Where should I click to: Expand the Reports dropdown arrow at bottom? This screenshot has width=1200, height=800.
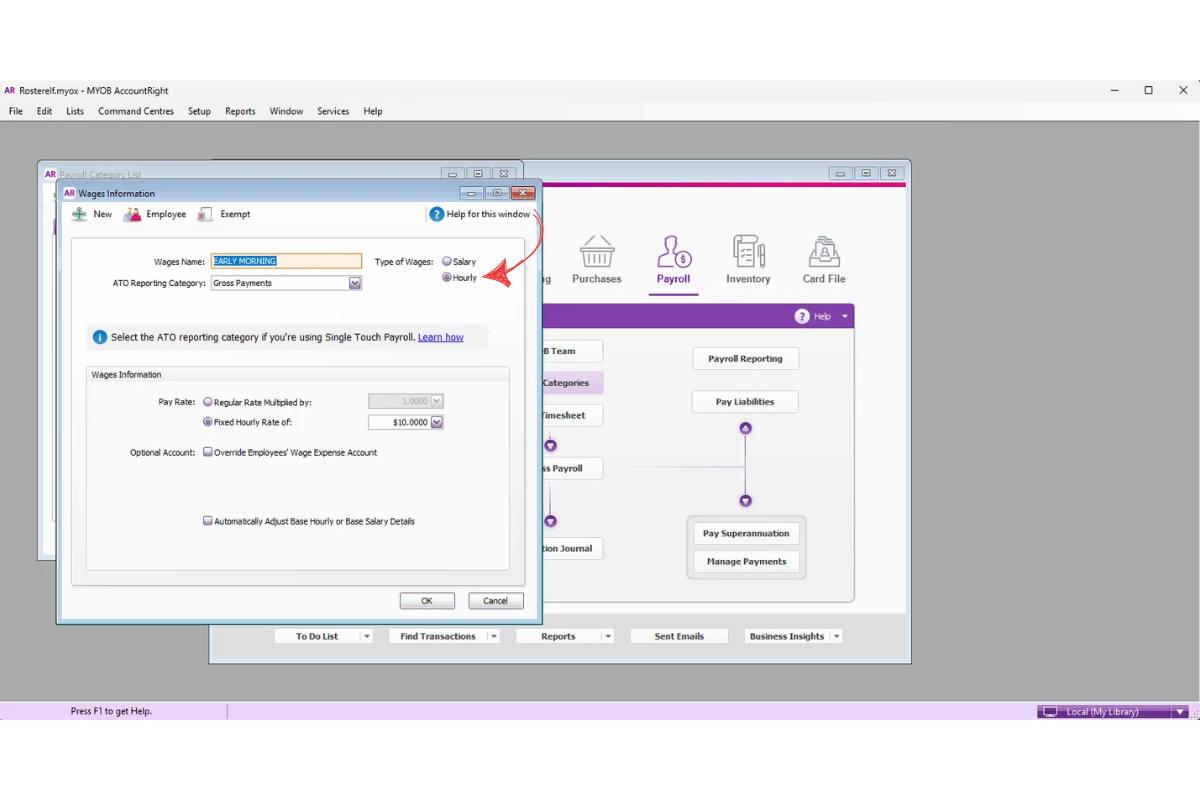pyautogui.click(x=607, y=636)
